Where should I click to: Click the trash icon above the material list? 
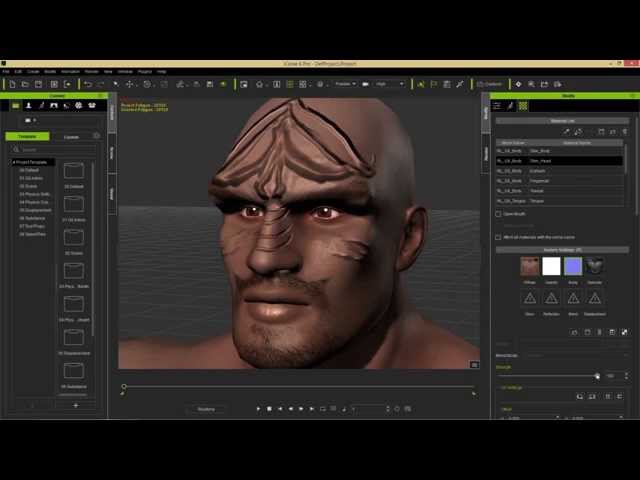pyautogui.click(x=625, y=131)
